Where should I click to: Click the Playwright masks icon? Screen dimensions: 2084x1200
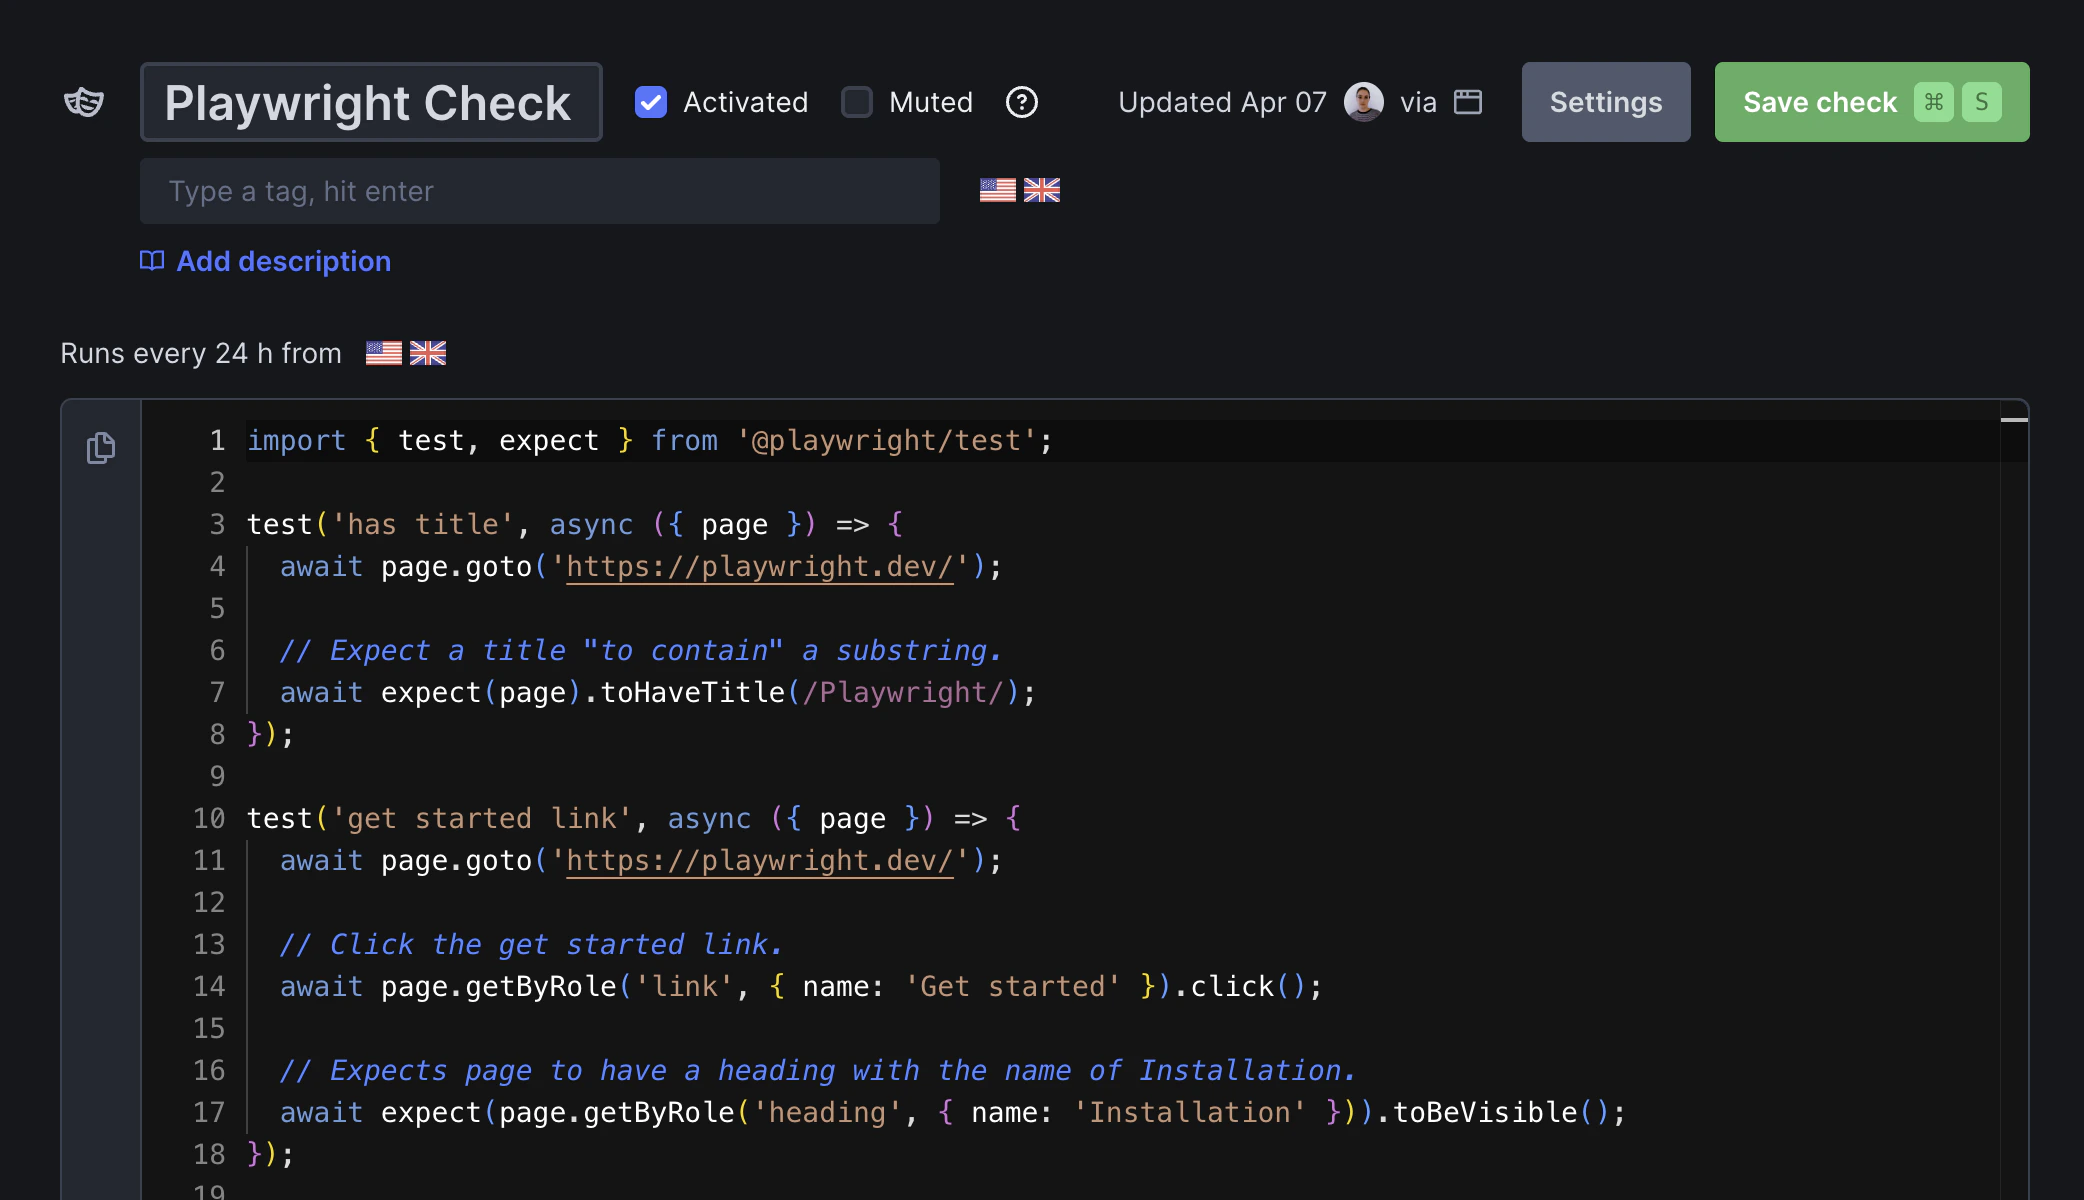[x=84, y=102]
